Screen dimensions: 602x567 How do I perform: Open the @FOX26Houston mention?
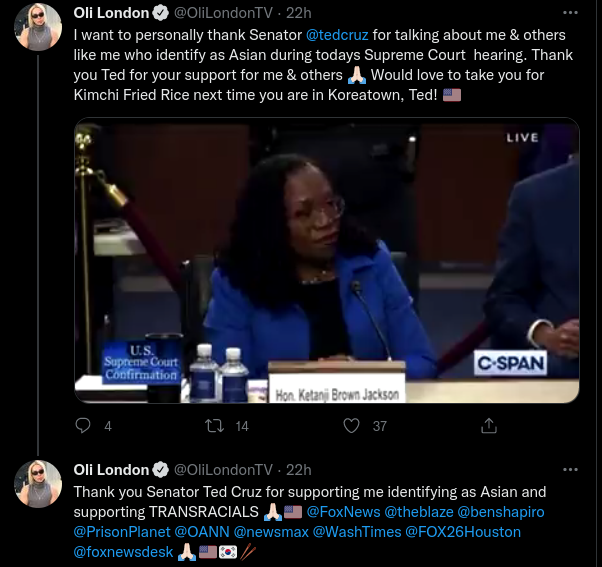coord(463,532)
